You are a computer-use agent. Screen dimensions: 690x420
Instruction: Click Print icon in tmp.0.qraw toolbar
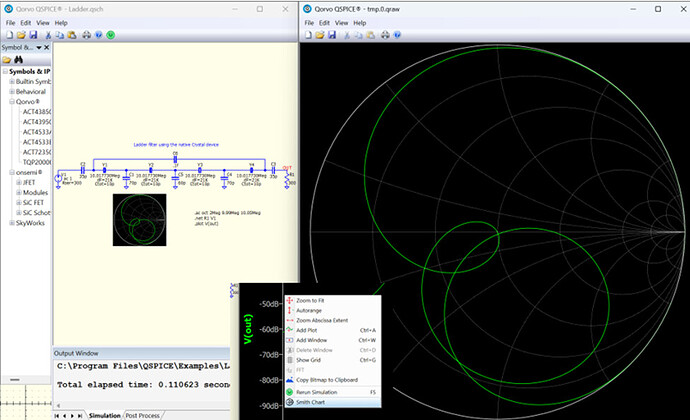tap(385, 35)
